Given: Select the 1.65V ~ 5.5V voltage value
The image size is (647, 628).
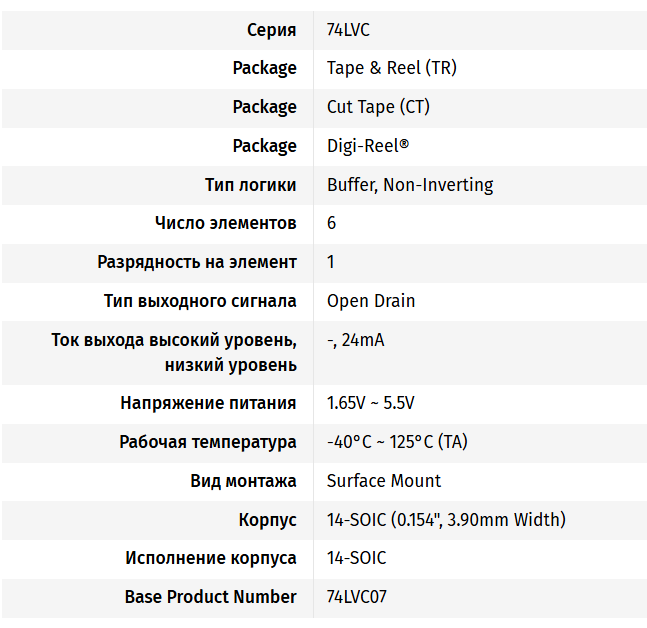Looking at the screenshot, I should pyautogui.click(x=370, y=403).
